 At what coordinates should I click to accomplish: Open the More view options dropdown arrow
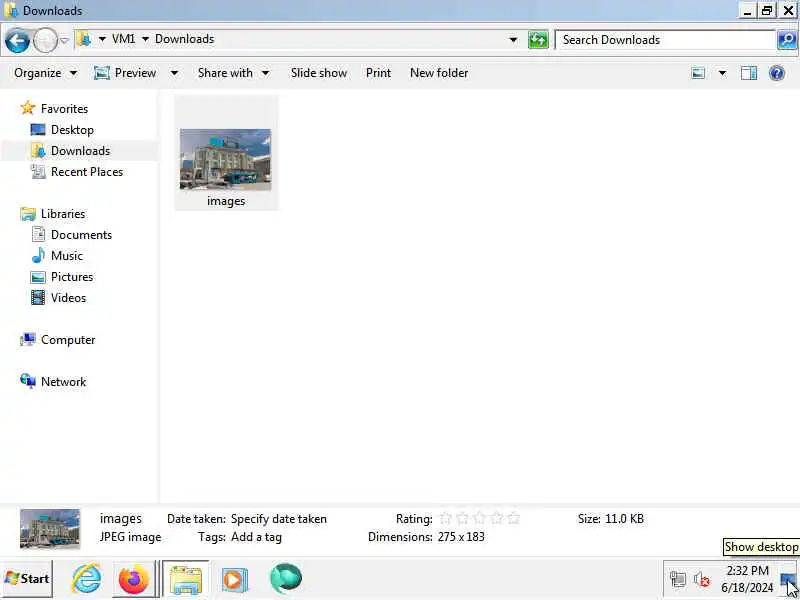tap(722, 73)
